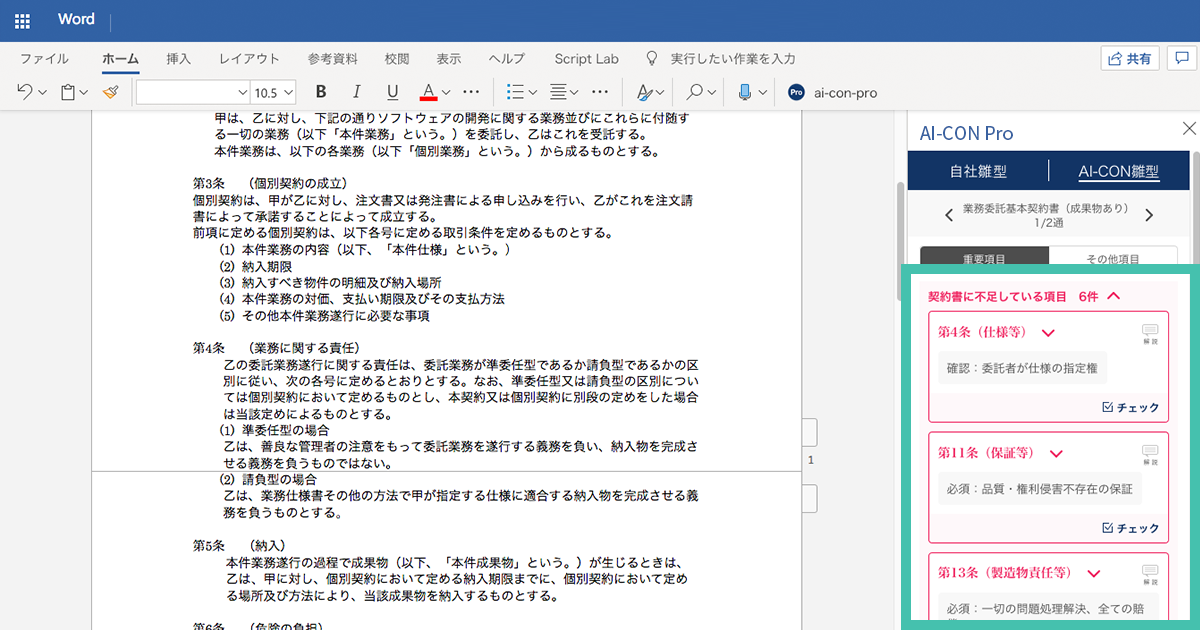
Task: Switch to the レイアウト tab
Action: coord(249,59)
